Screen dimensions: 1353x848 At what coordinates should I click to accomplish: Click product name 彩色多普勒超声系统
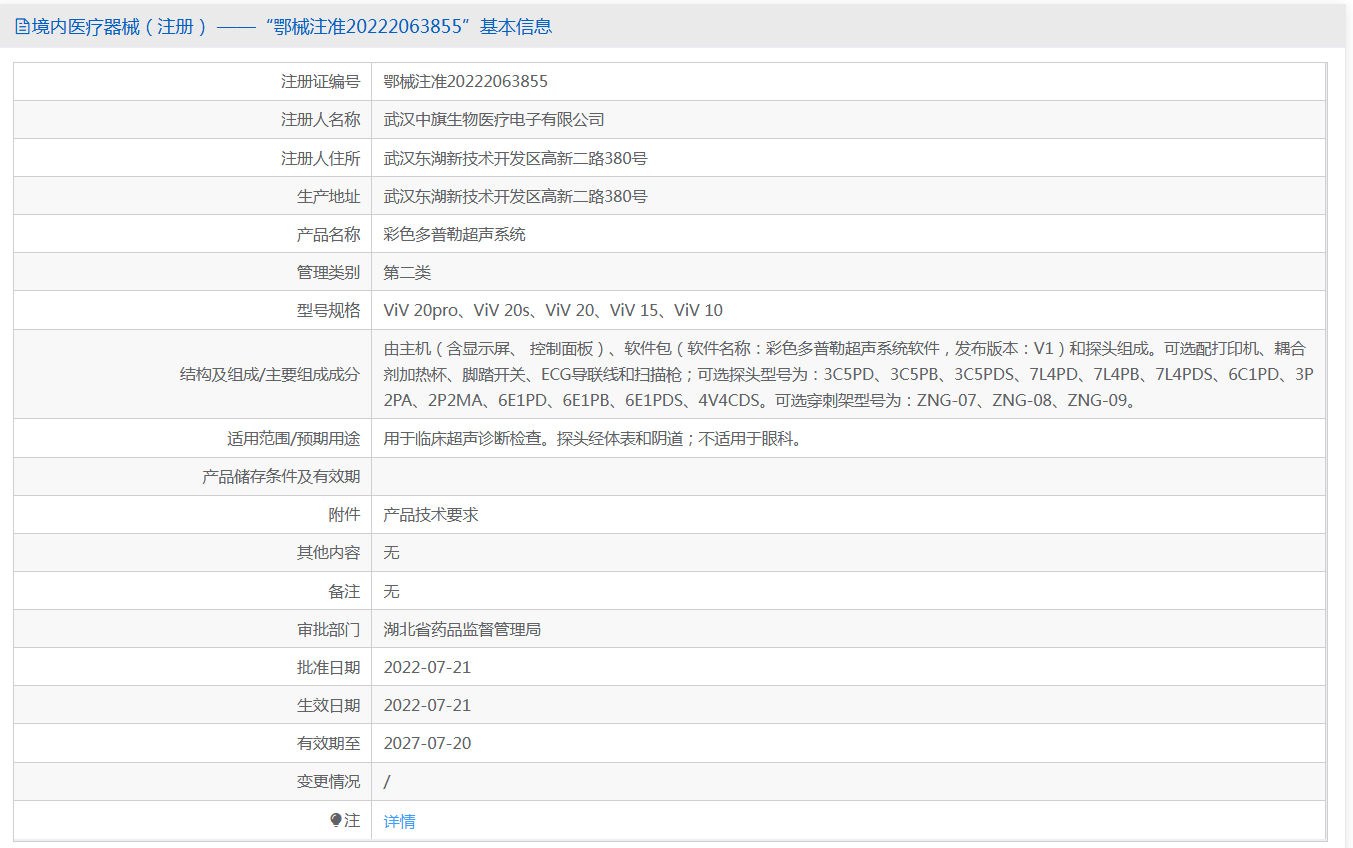tap(455, 234)
